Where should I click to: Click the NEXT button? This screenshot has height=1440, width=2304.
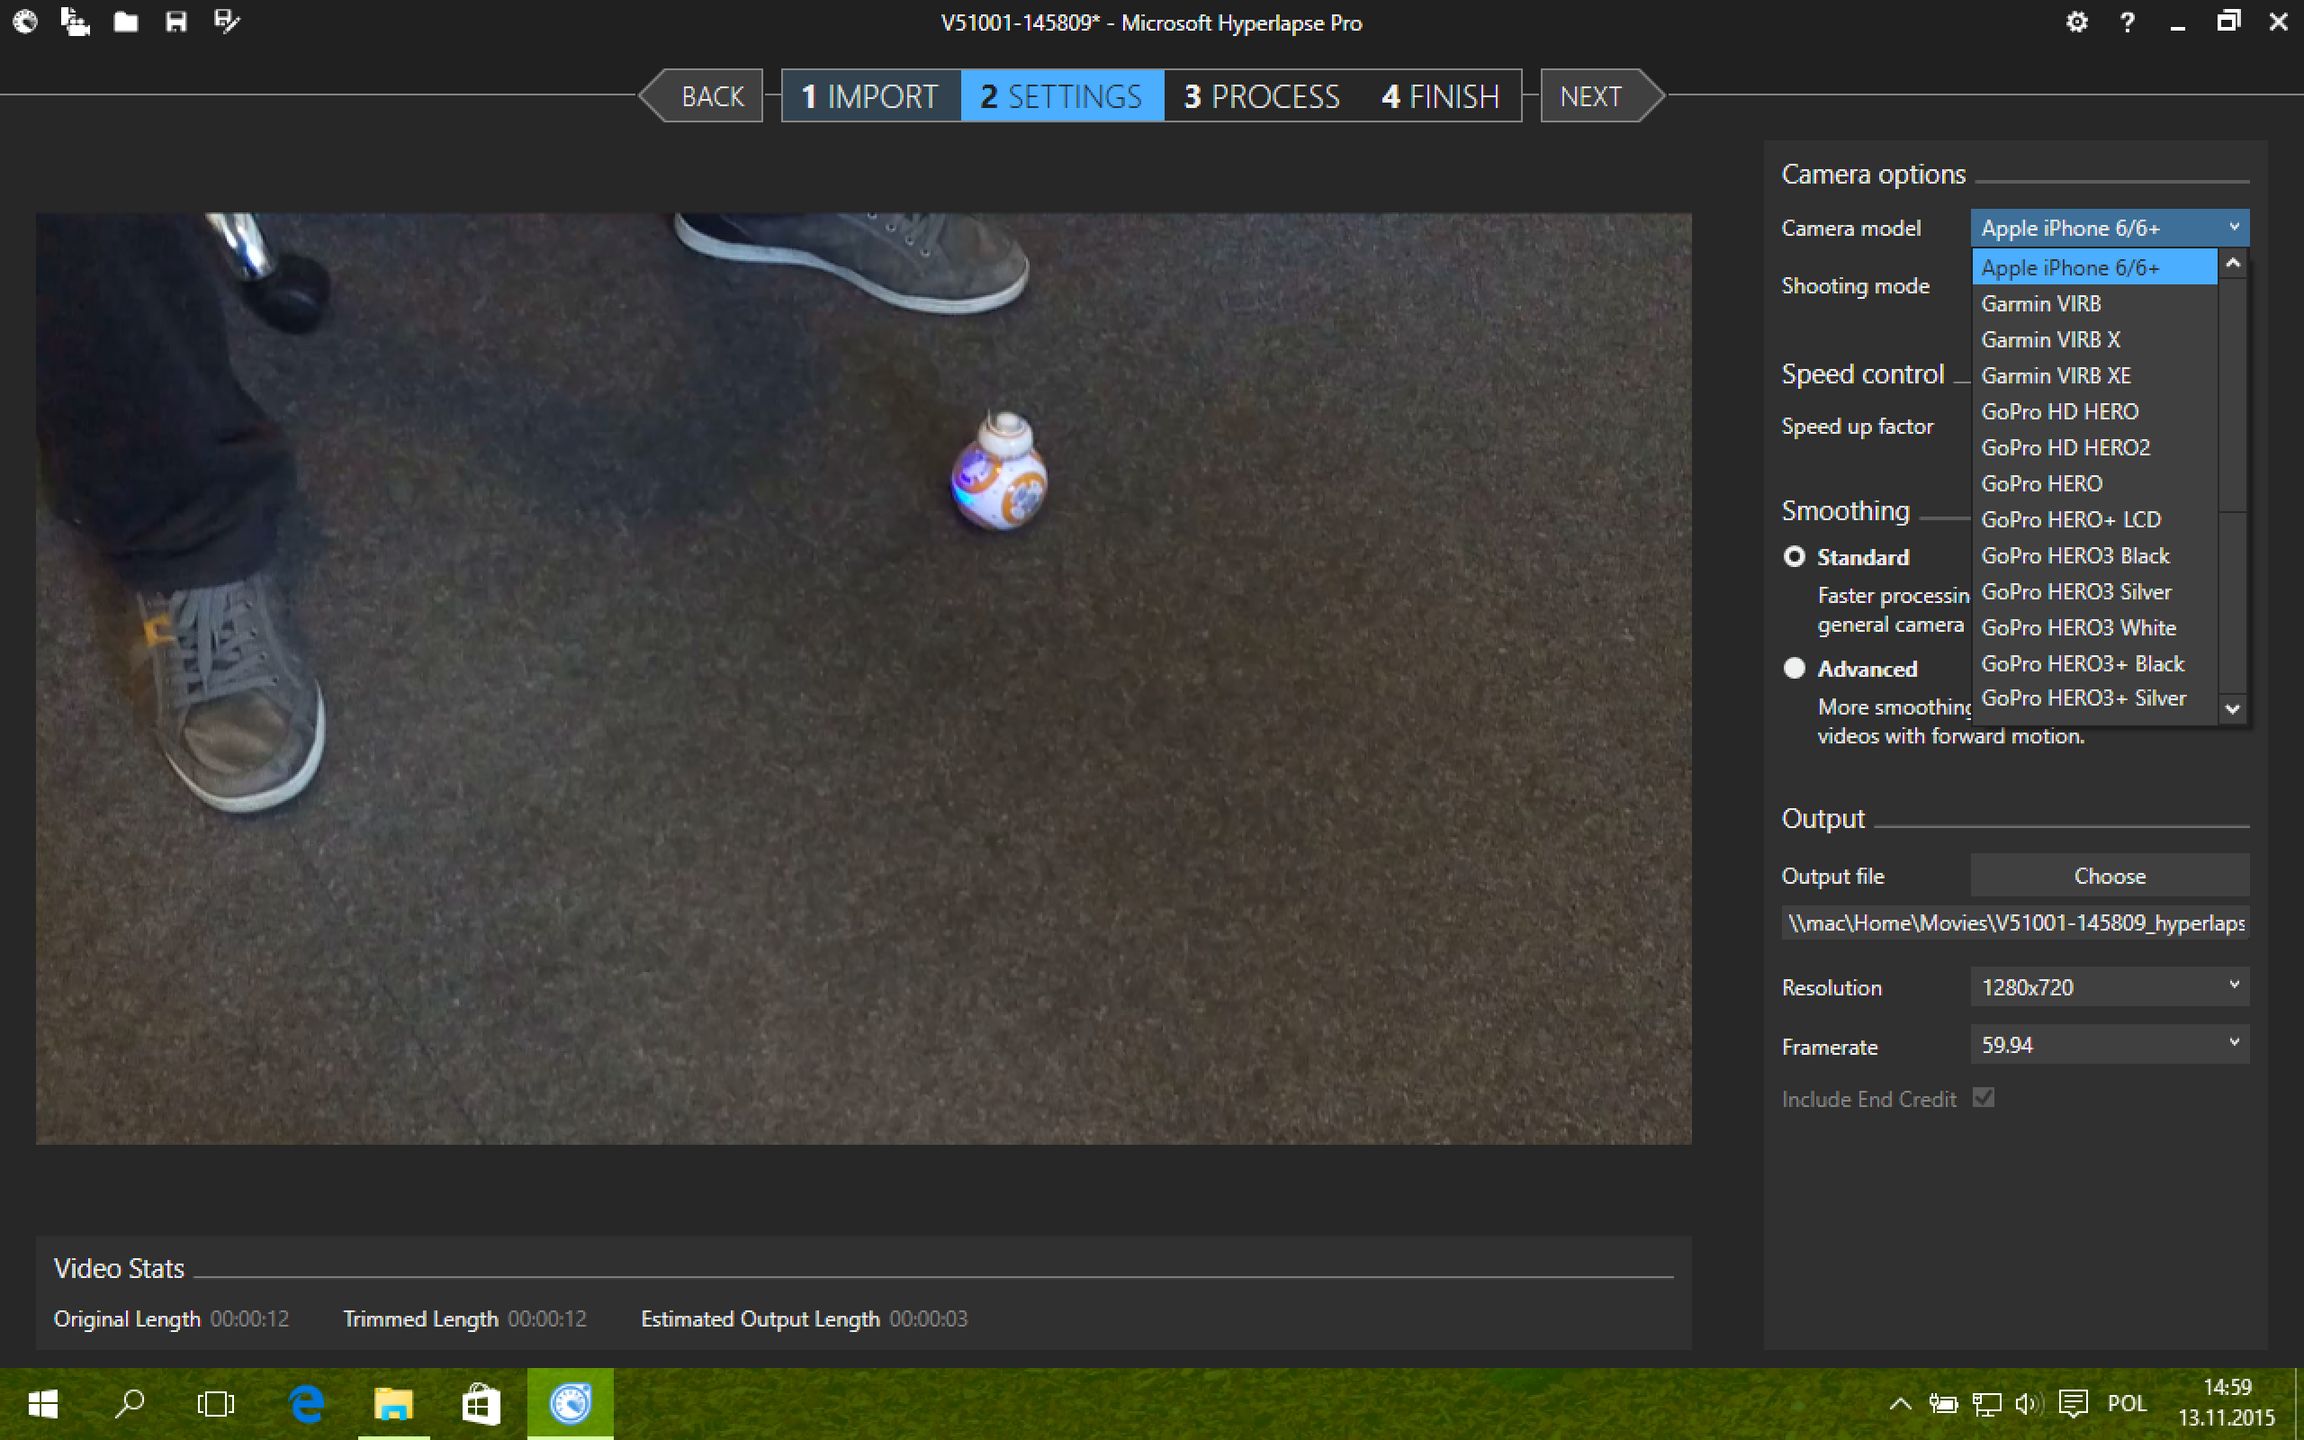(1592, 96)
